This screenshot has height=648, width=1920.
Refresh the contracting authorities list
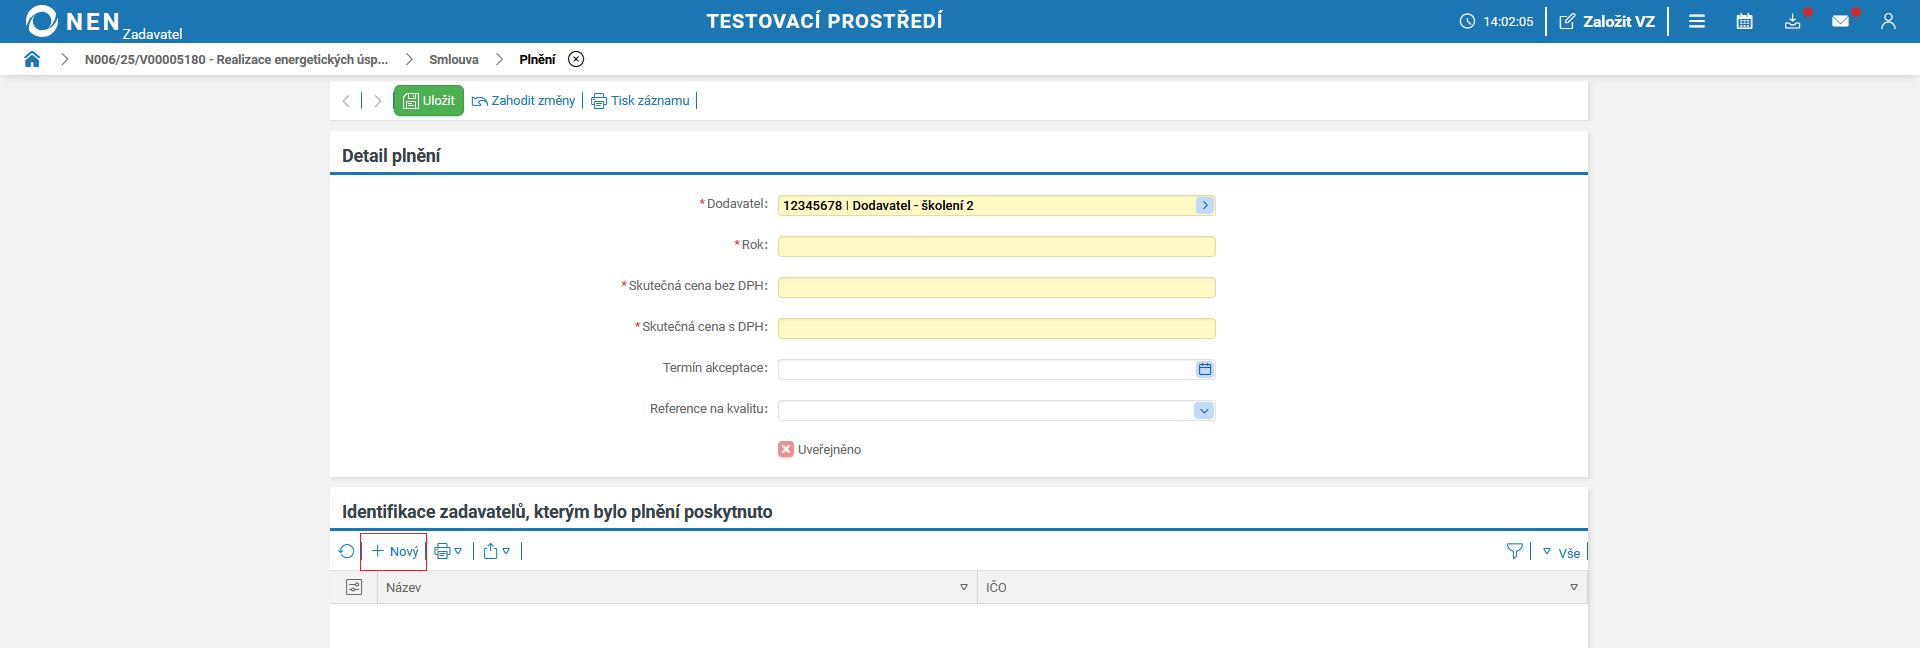[347, 551]
